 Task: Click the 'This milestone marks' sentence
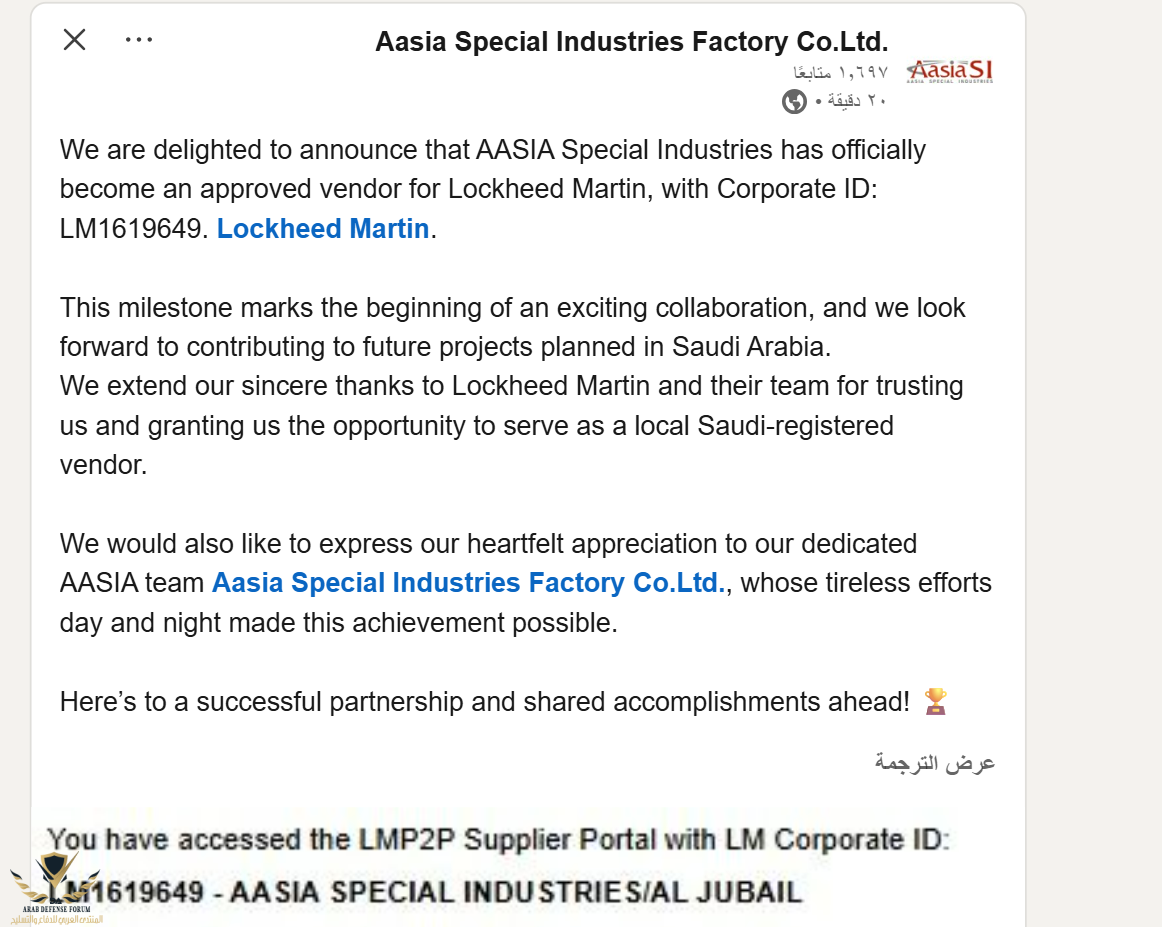(x=512, y=327)
